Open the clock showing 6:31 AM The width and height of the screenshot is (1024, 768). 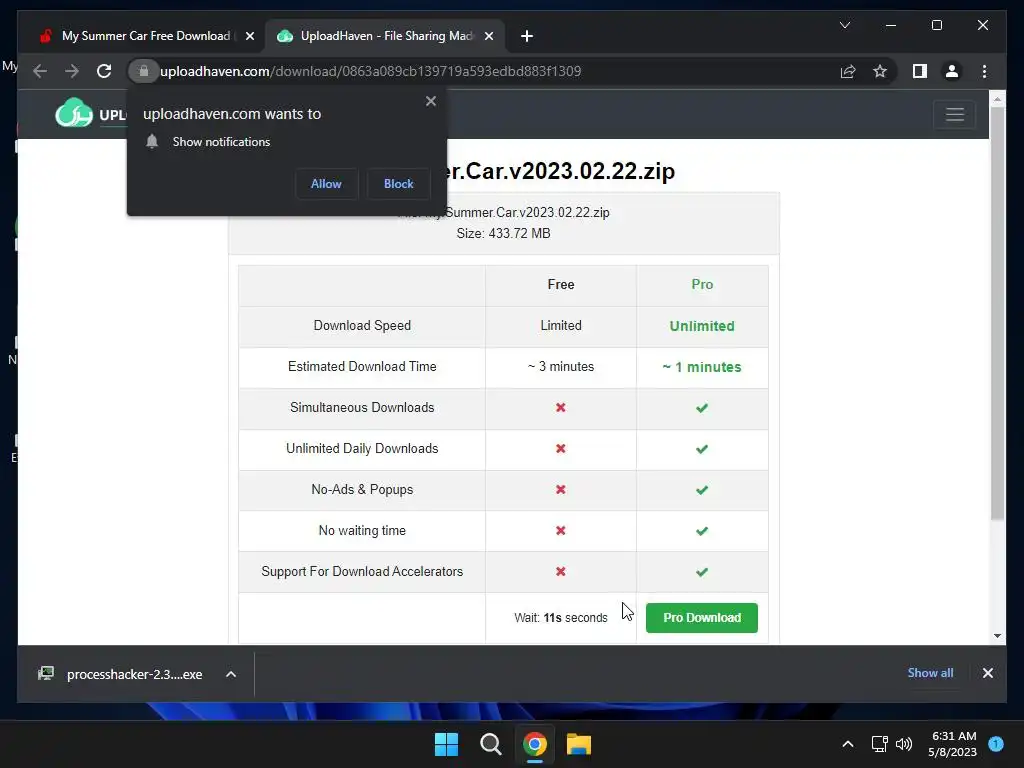(953, 744)
